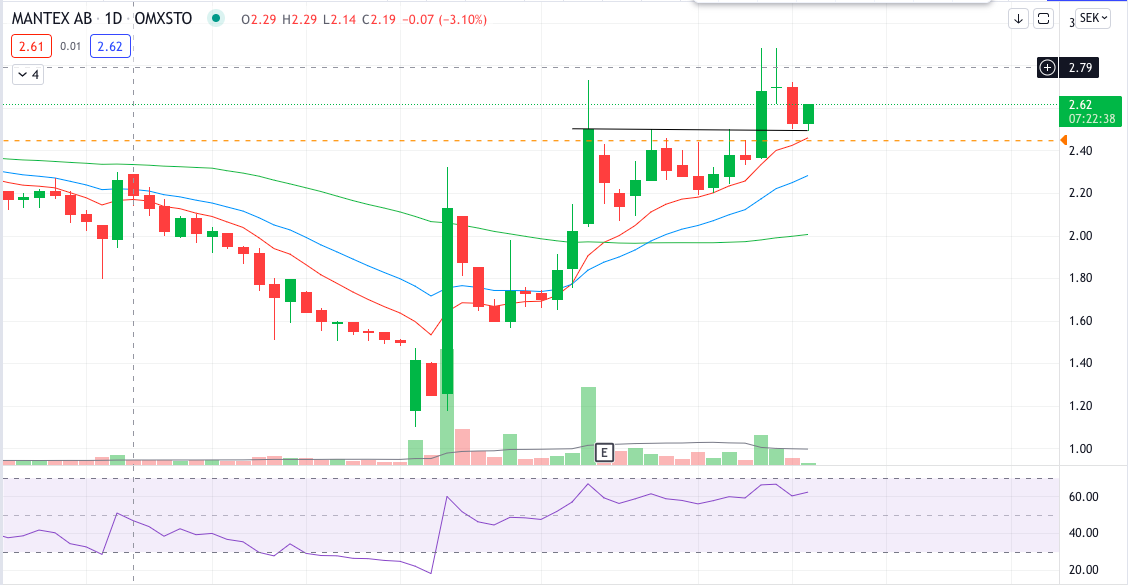Click the blue 2.62 buy price button
Screen dimensions: 1128x585
110,47
